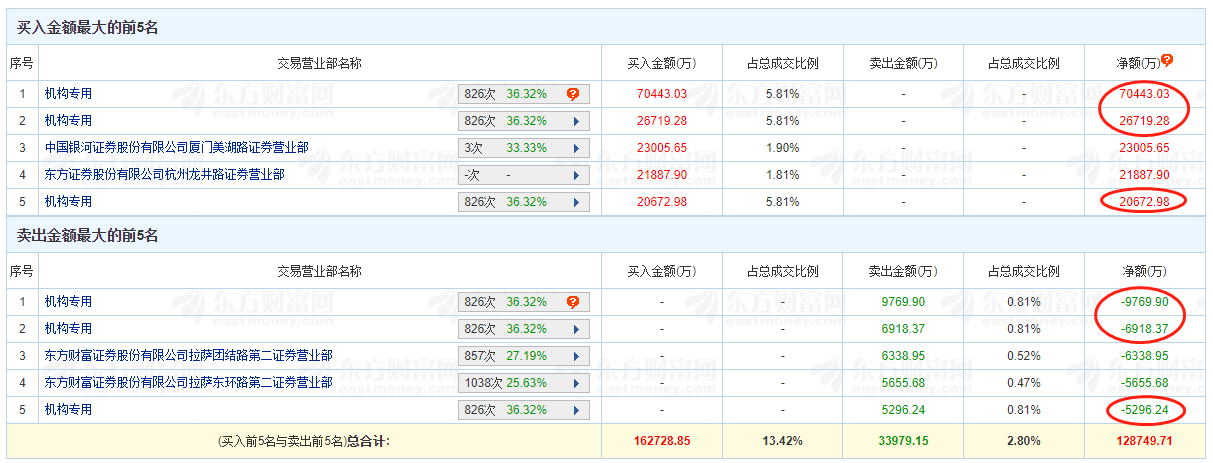Screen dimensions: 1213x463
Task: Click 买入金额最大的前5名 section title
Action: [x=88, y=28]
